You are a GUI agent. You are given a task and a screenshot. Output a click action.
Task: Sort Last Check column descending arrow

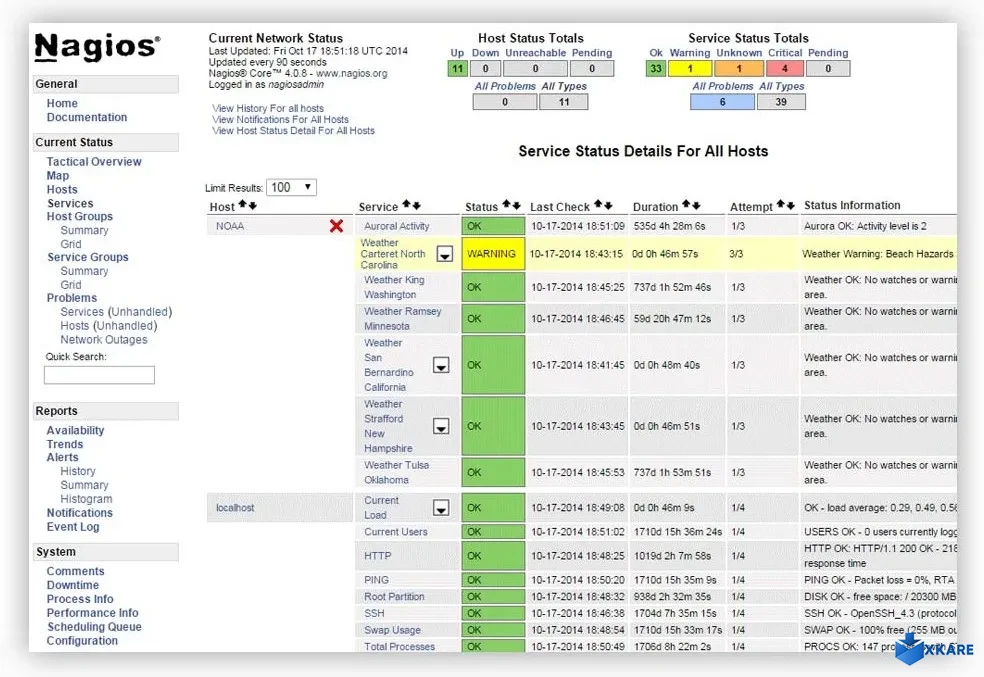(x=608, y=205)
